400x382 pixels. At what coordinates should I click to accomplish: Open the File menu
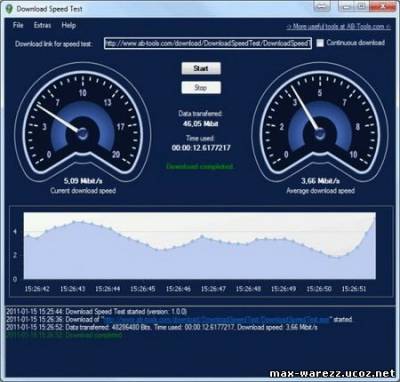[18, 25]
